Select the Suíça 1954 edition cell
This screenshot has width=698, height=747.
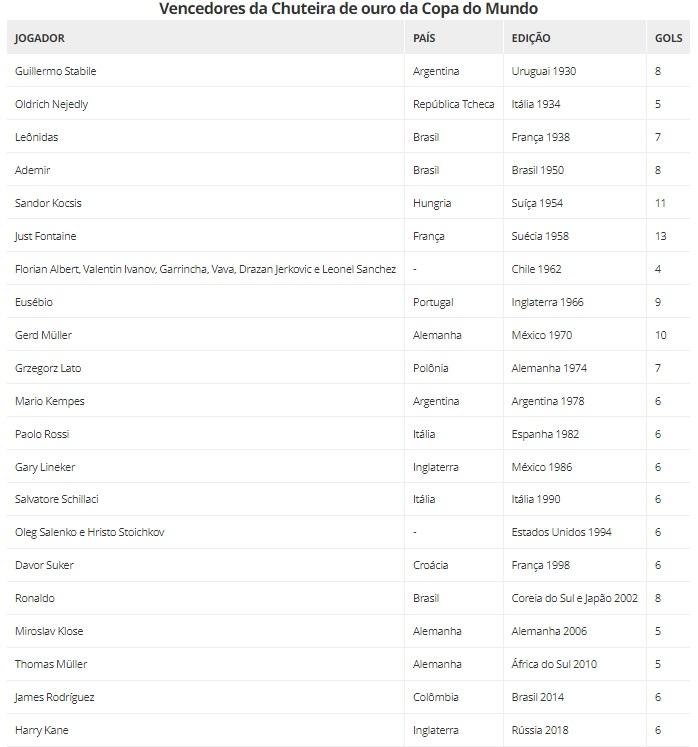point(537,203)
